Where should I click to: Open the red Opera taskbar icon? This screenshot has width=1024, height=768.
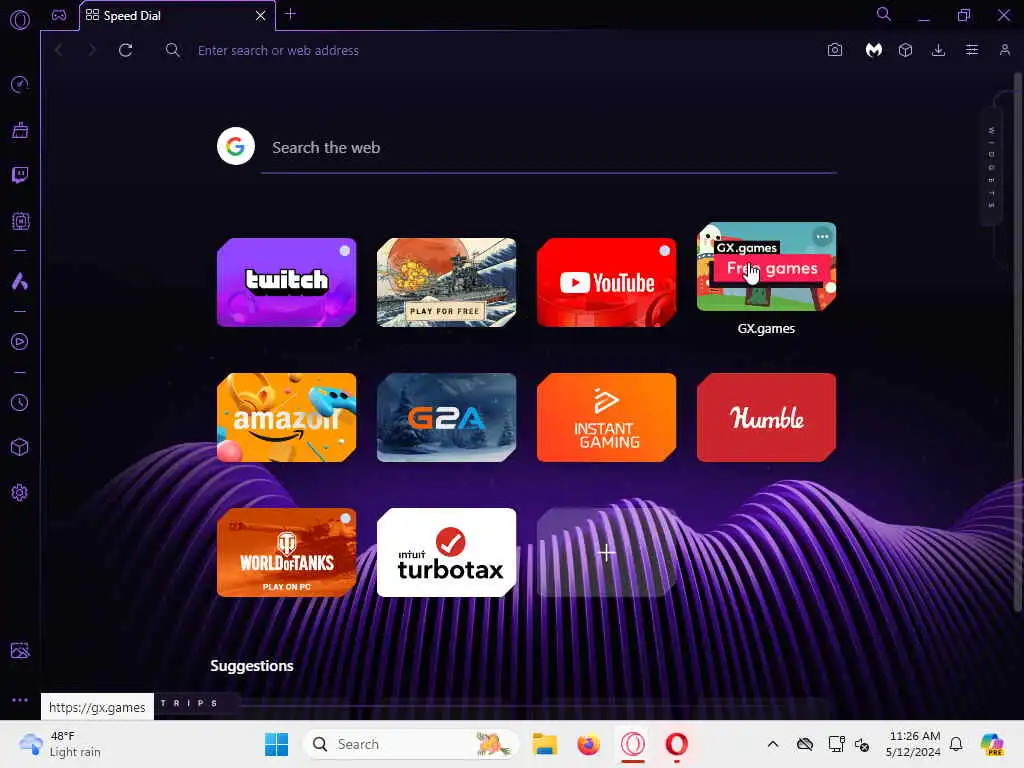pyautogui.click(x=677, y=744)
